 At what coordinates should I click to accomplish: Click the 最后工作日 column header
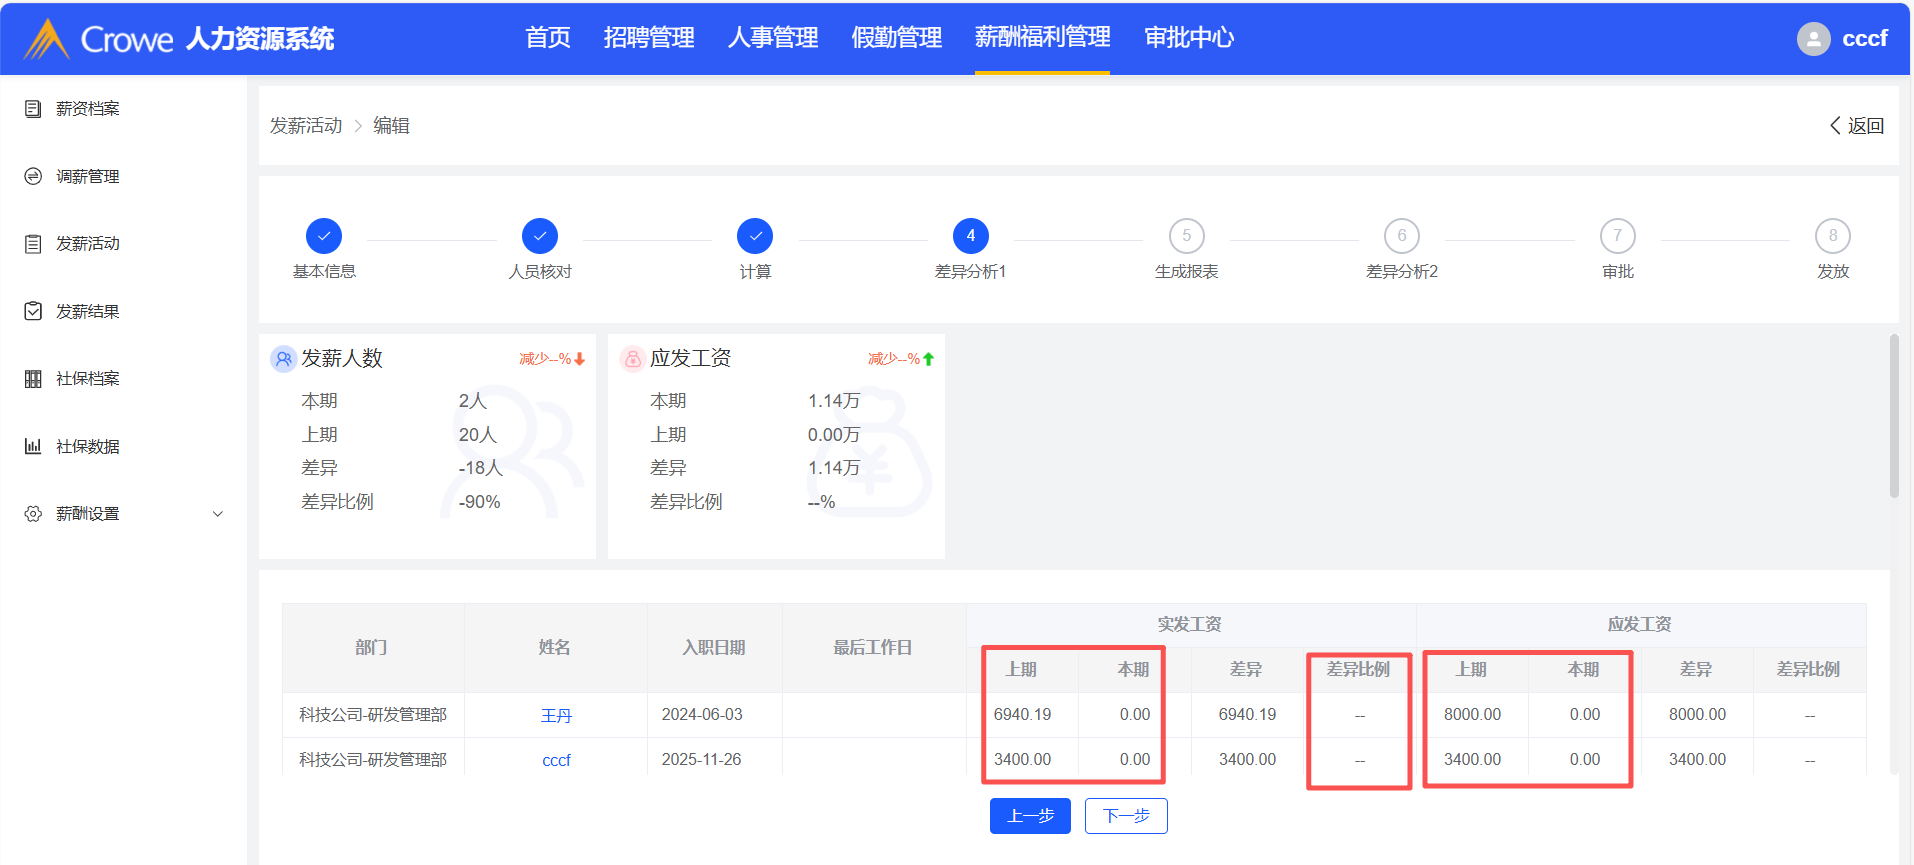[x=873, y=648]
